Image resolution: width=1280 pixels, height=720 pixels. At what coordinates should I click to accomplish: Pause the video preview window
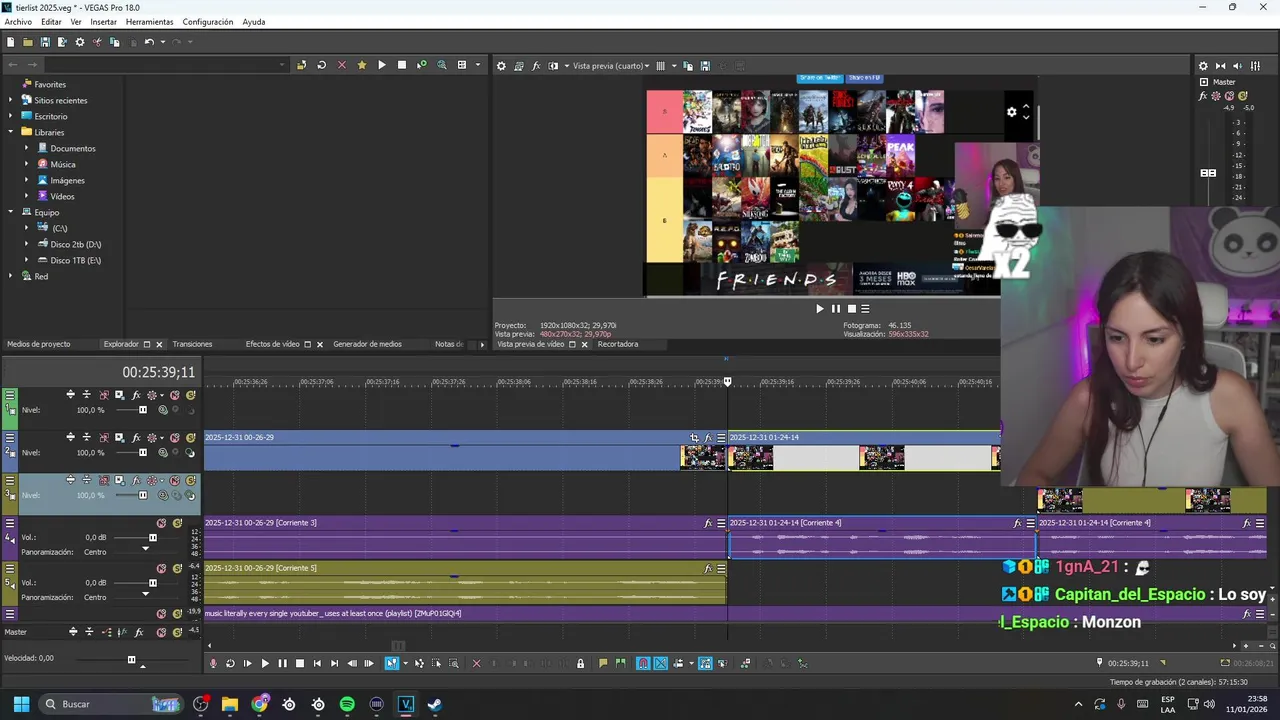point(836,309)
